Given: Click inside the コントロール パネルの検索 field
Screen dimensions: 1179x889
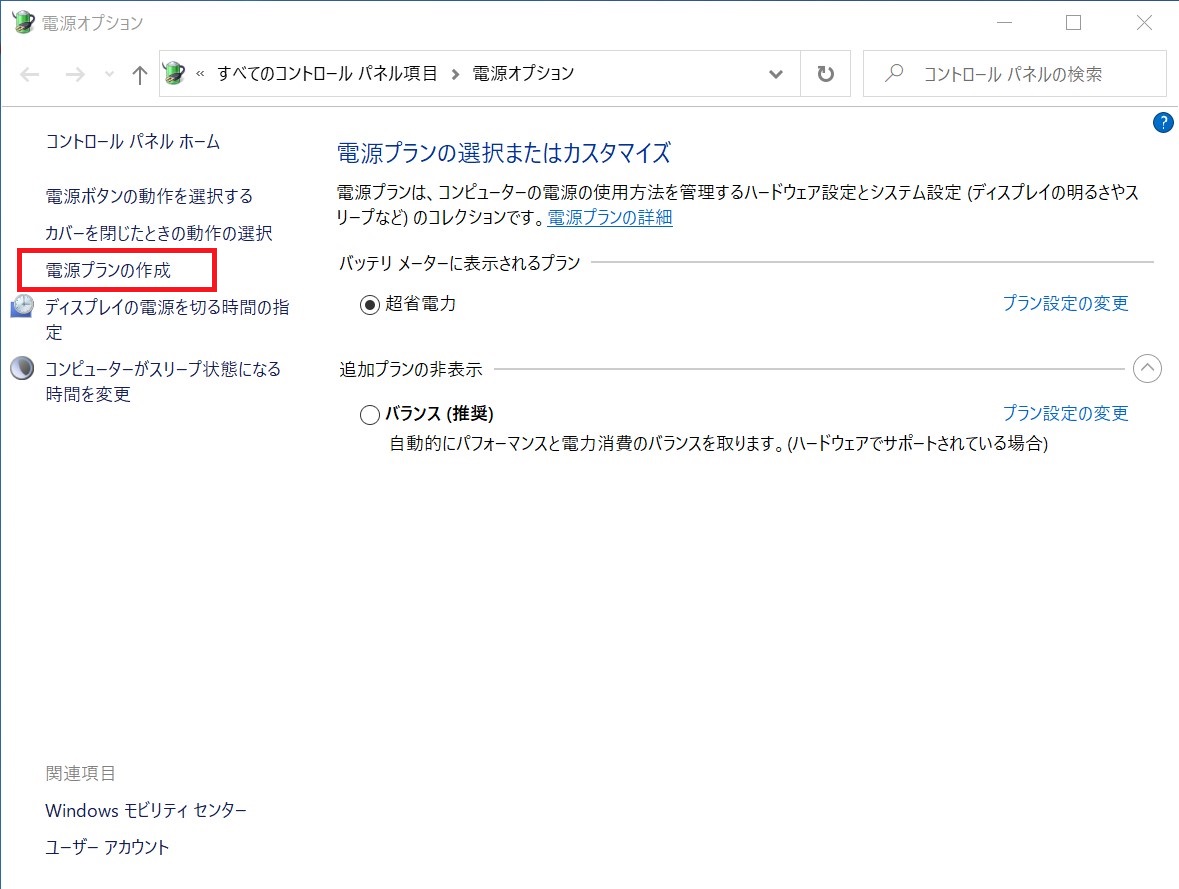Looking at the screenshot, I should [1000, 73].
